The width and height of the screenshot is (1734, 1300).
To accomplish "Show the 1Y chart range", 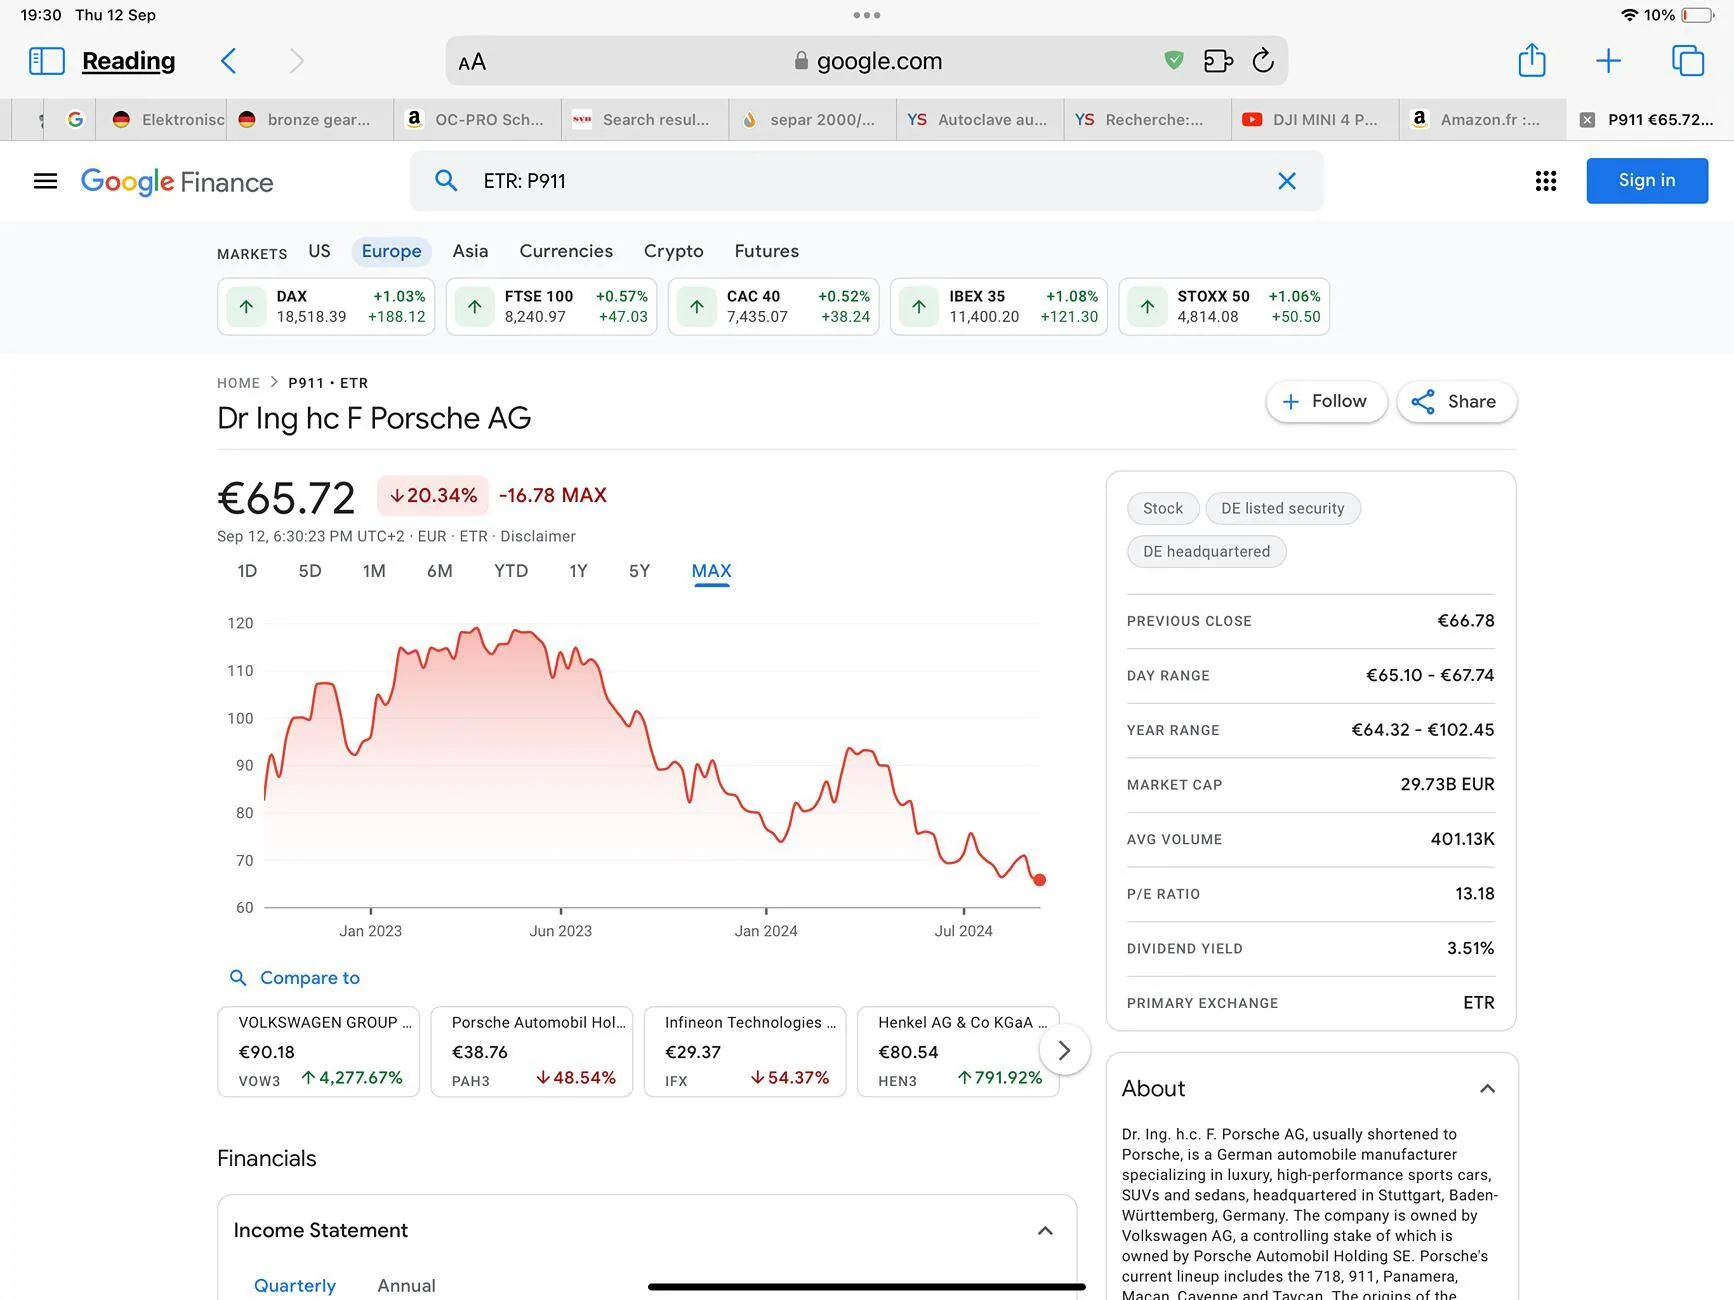I will tap(578, 571).
